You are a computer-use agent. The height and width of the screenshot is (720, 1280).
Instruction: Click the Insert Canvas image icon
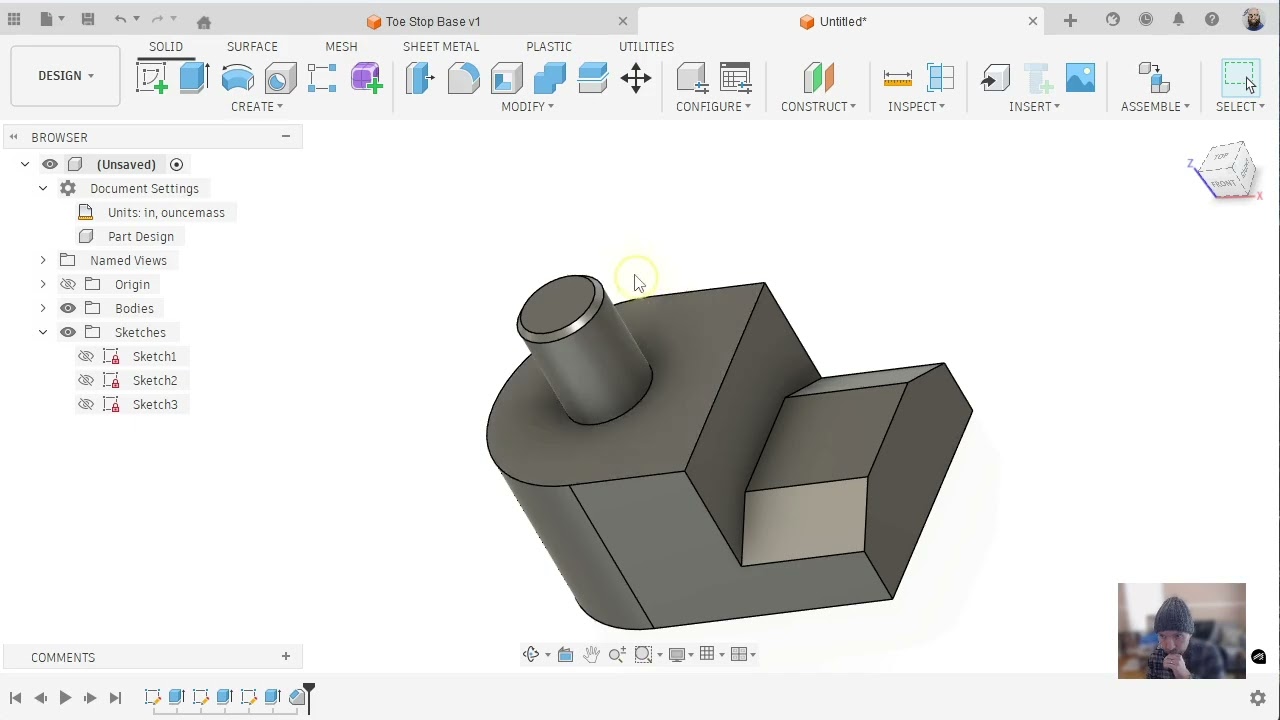1080,78
